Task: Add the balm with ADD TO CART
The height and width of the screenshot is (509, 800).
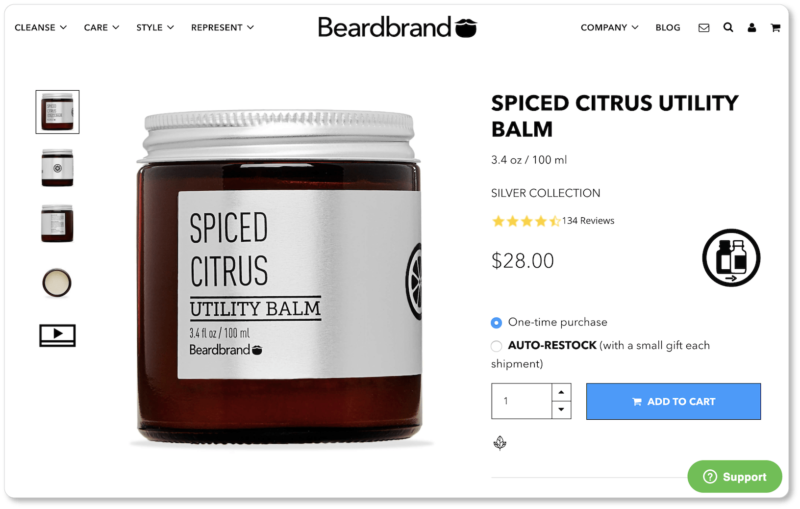Action: [x=673, y=401]
